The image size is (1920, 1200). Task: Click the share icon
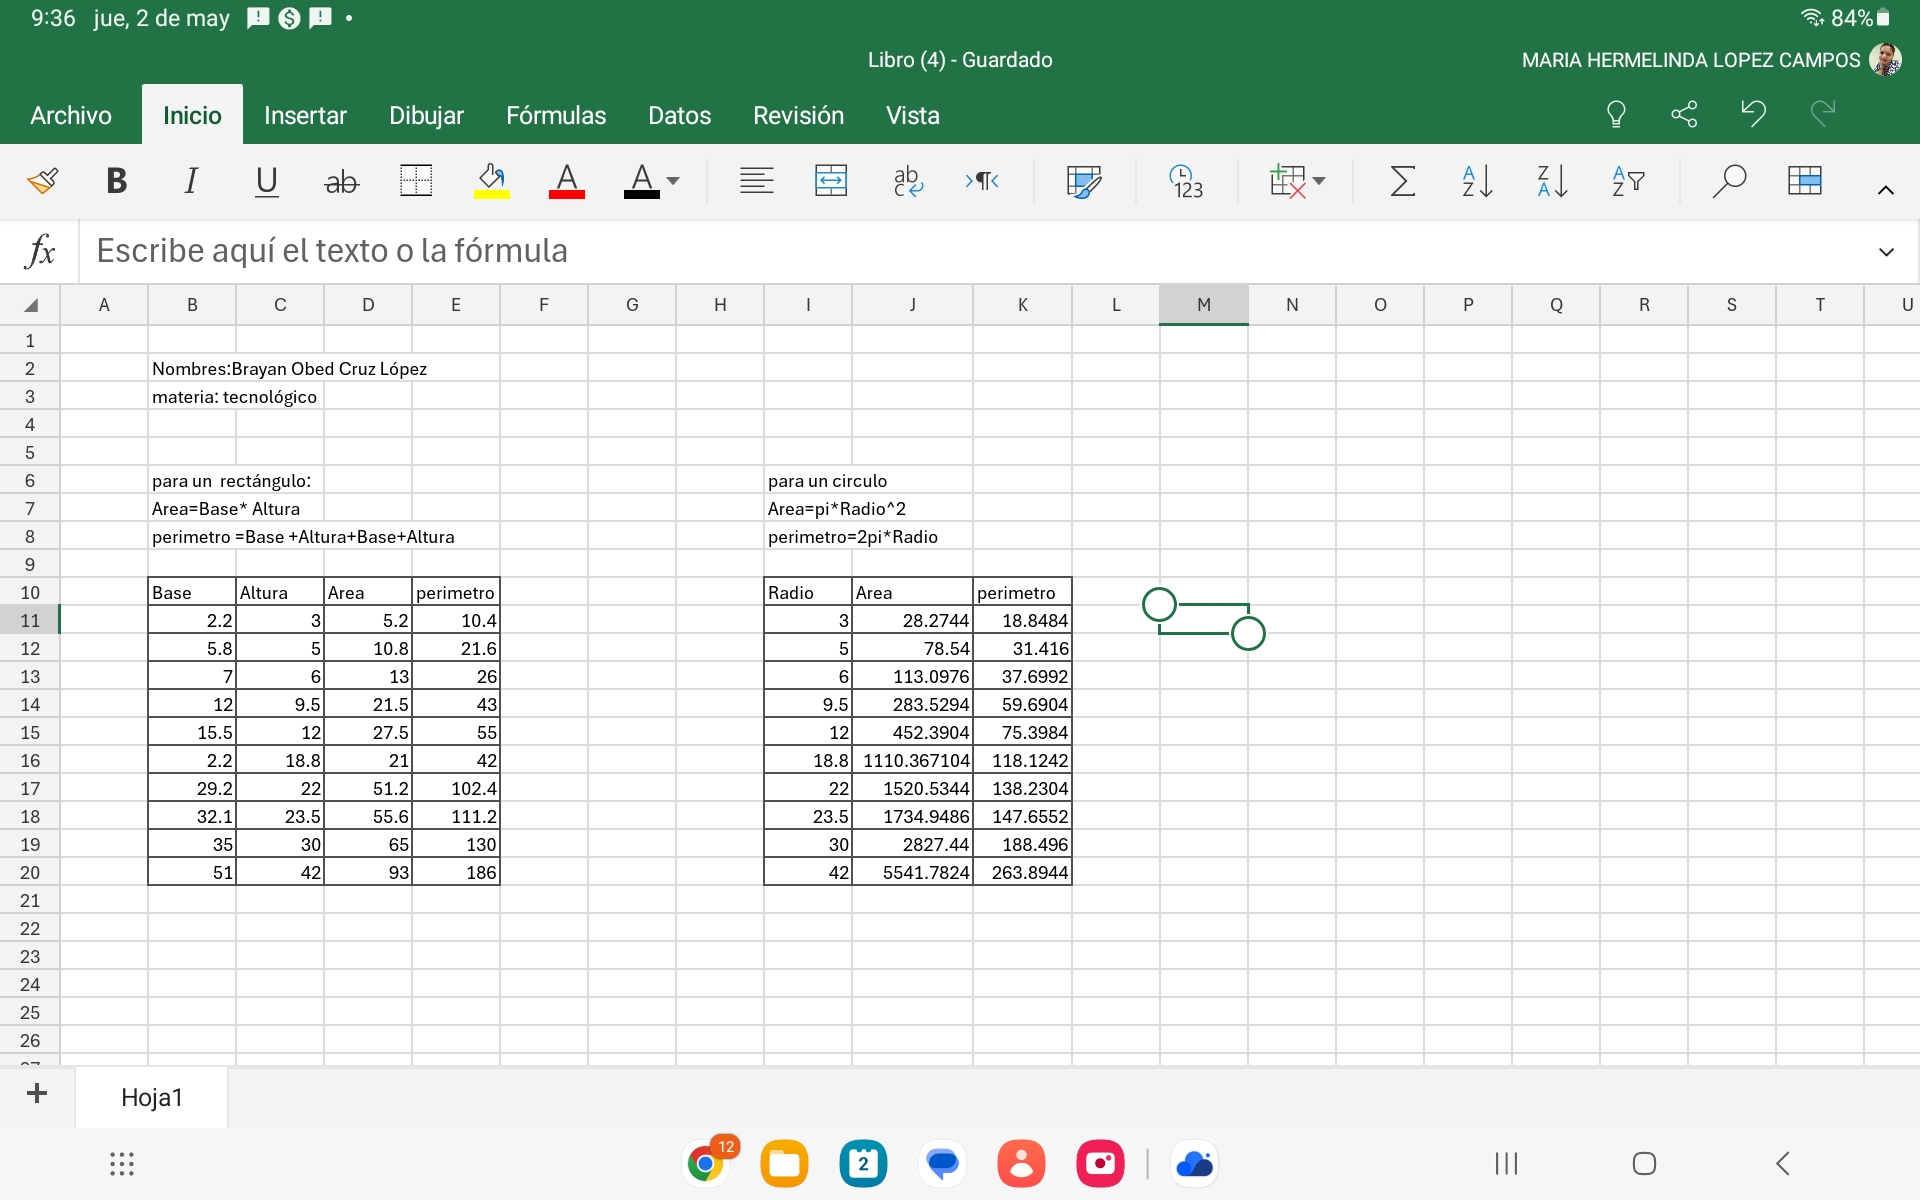[1684, 114]
